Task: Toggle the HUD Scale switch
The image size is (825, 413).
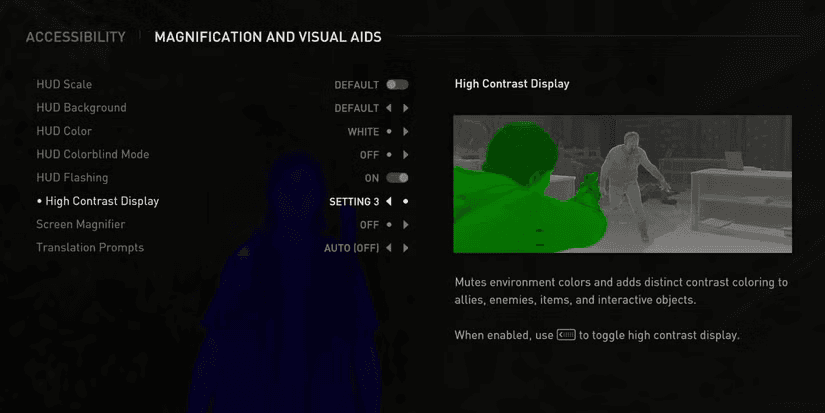Action: pyautogui.click(x=397, y=85)
